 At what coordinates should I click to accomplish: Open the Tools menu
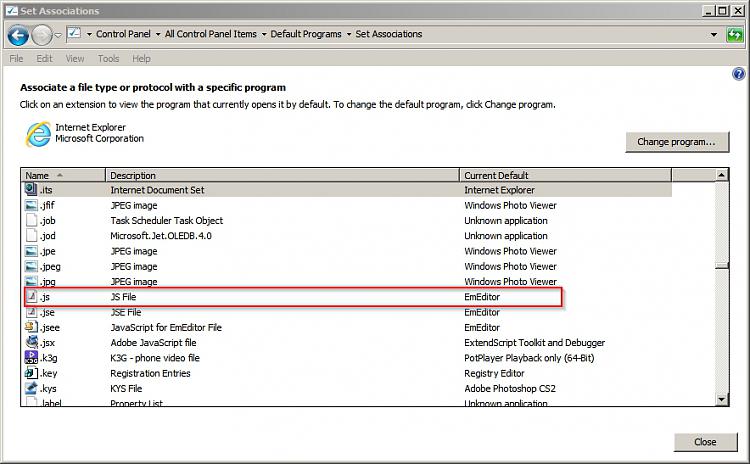pyautogui.click(x=109, y=58)
